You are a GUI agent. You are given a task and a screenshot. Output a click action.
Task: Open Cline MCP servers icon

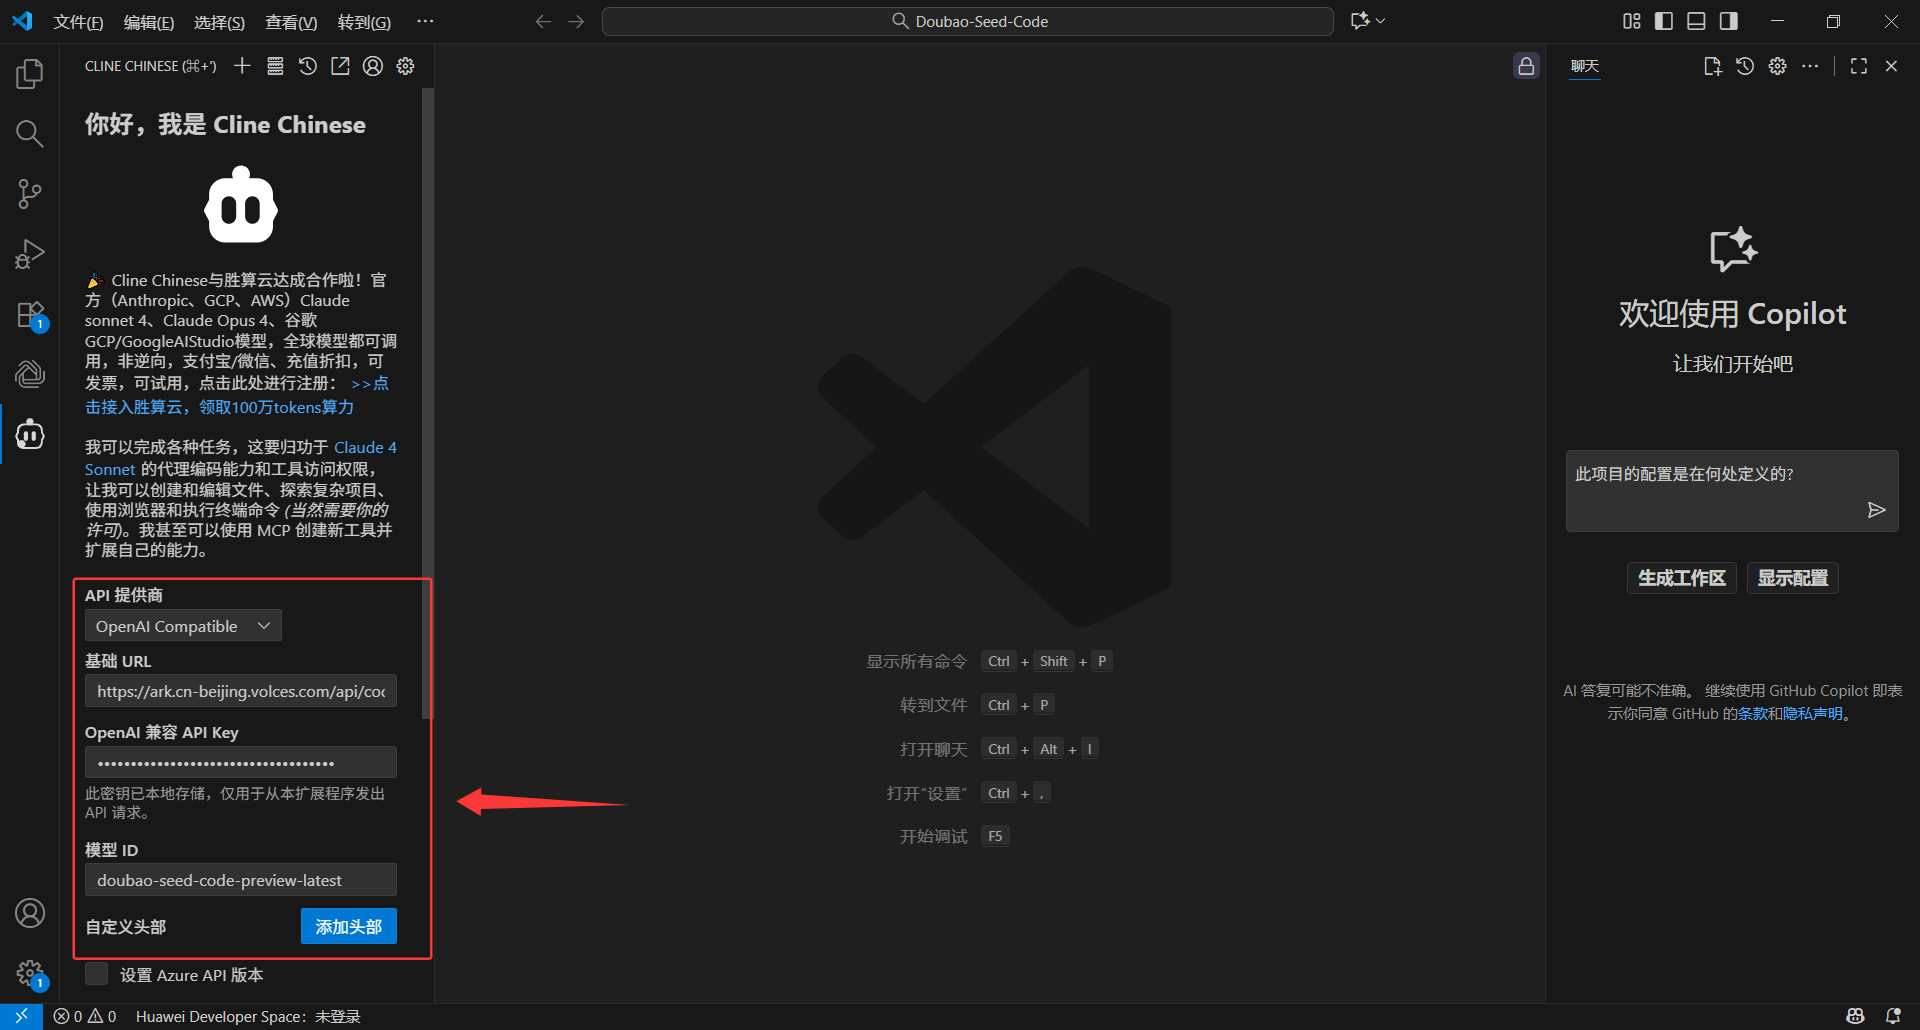coord(275,66)
